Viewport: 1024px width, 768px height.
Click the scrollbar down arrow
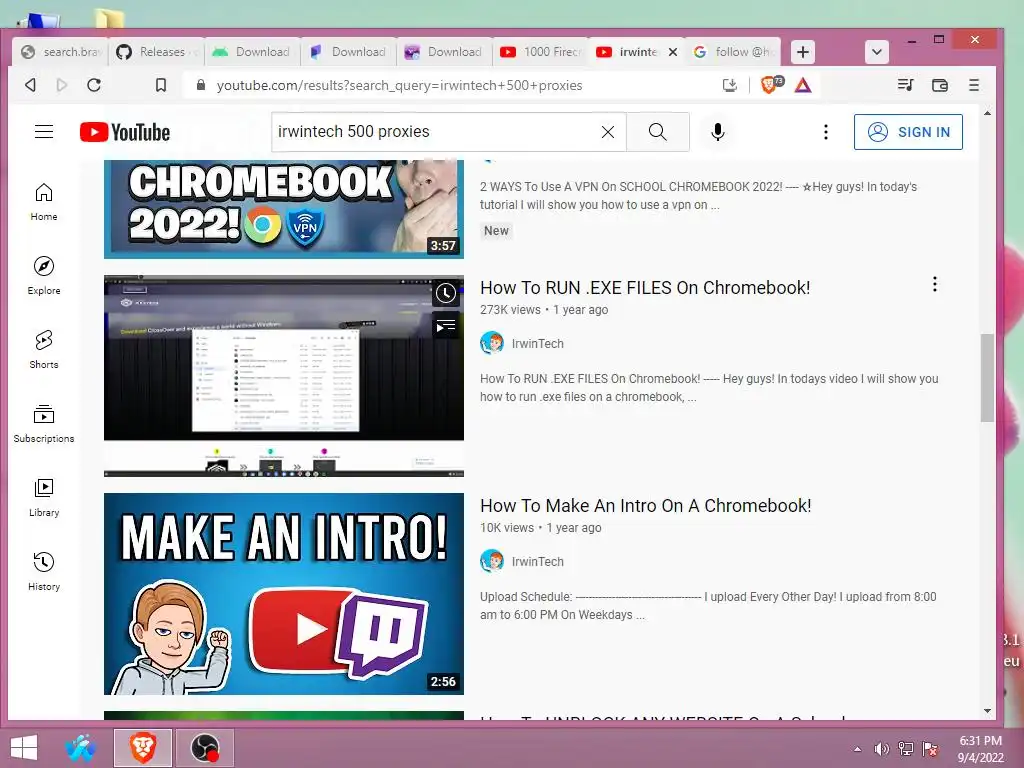987,711
